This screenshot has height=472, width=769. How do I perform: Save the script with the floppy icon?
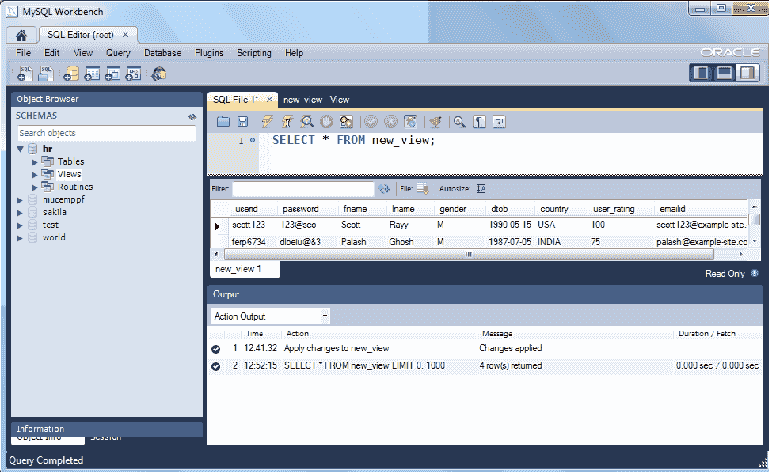pos(243,122)
